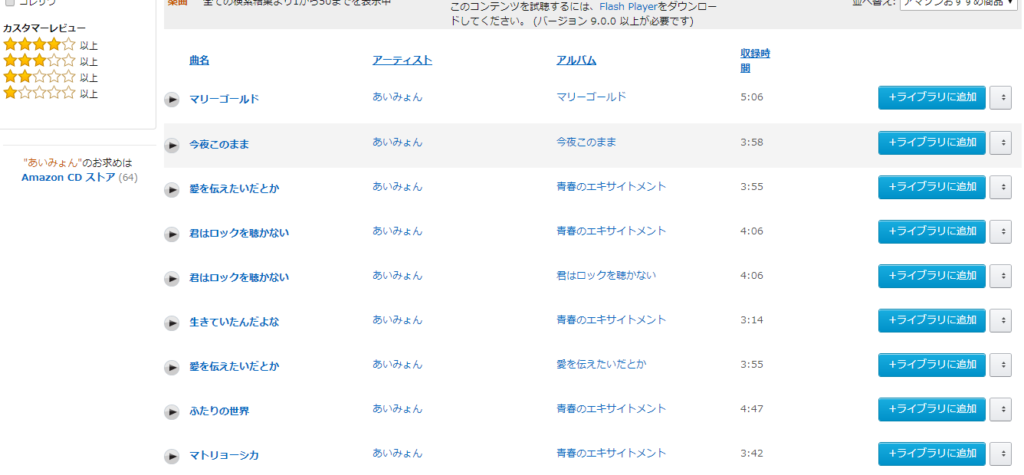Open album 青春のエキサイトメント in 生きていたんだよな row

pos(611,319)
